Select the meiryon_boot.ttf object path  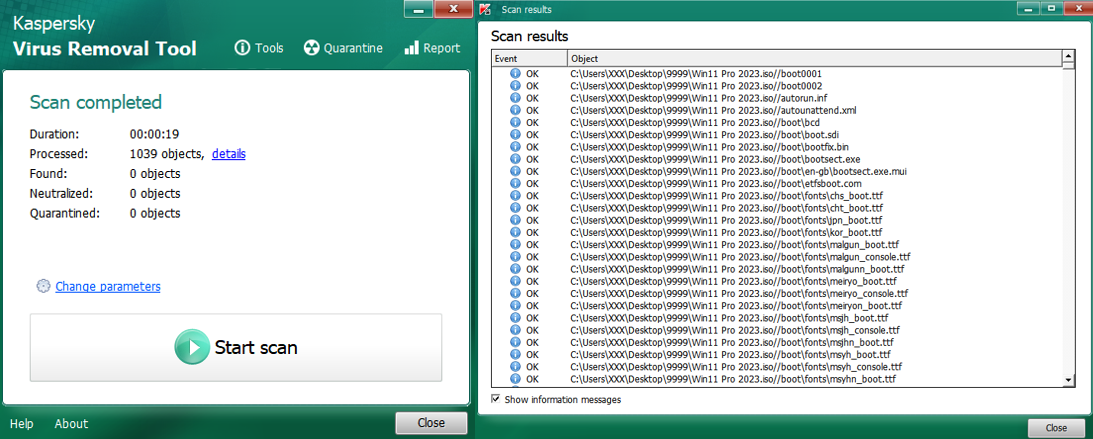pyautogui.click(x=737, y=305)
